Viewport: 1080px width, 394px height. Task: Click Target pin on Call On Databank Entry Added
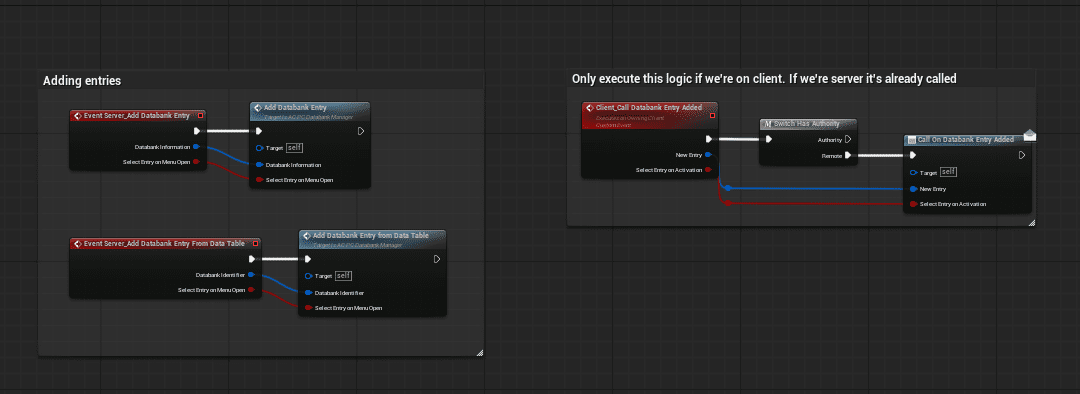click(x=913, y=172)
